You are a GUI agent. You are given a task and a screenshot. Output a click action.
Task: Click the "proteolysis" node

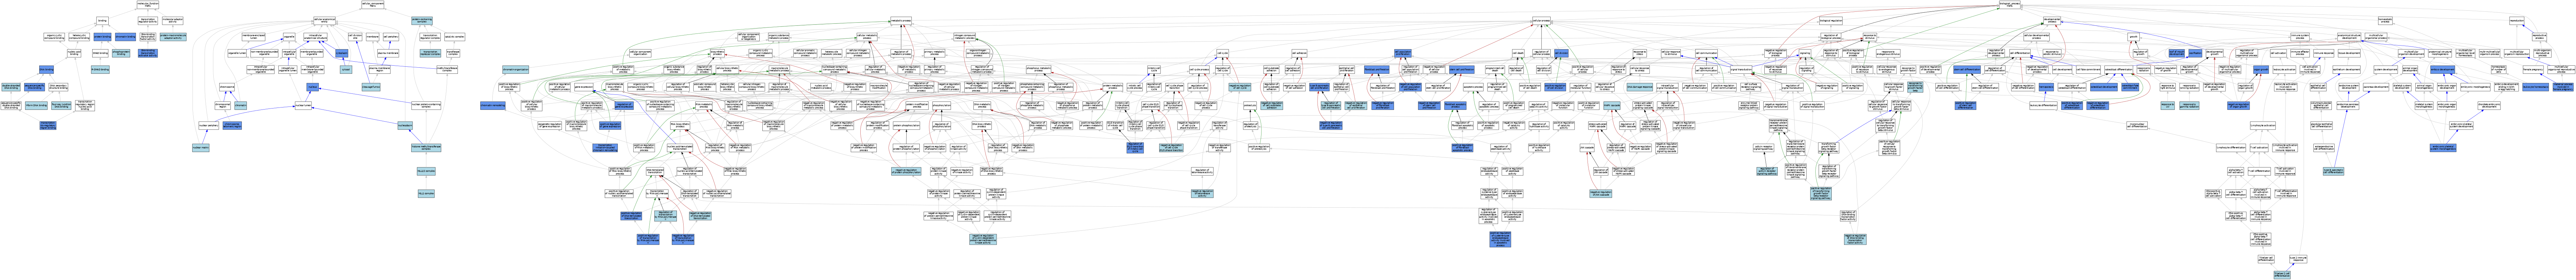1250,106
